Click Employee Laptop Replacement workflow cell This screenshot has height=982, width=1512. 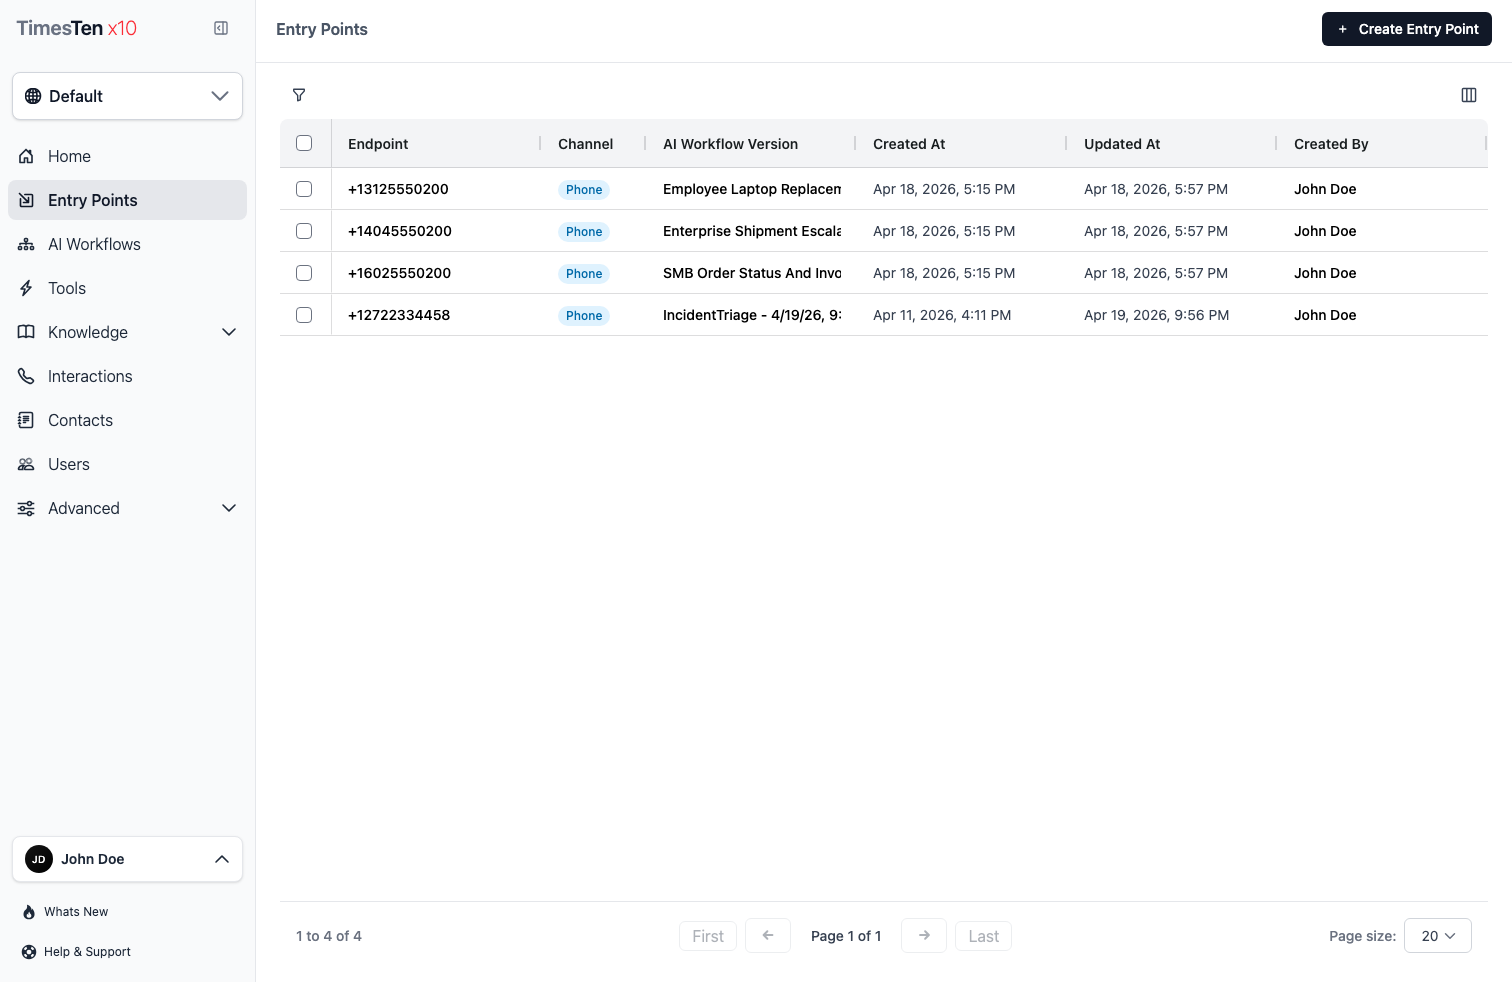coord(752,189)
